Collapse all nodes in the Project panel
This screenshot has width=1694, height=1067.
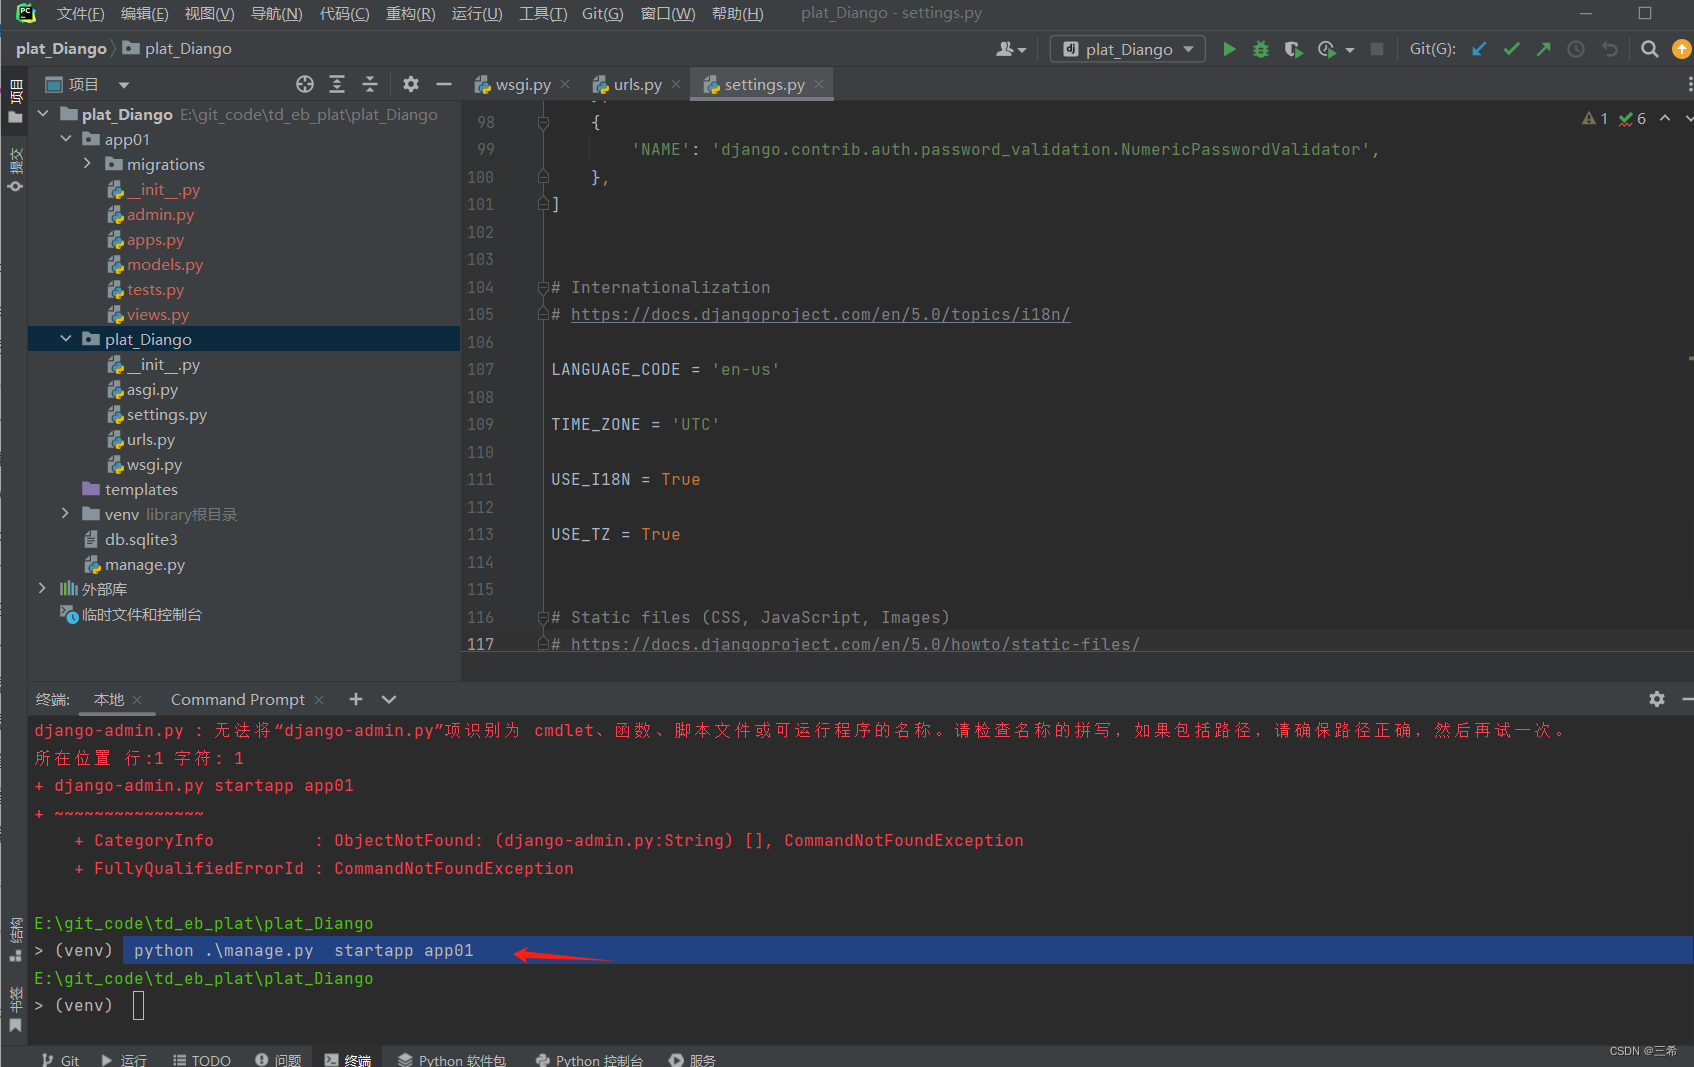click(370, 84)
